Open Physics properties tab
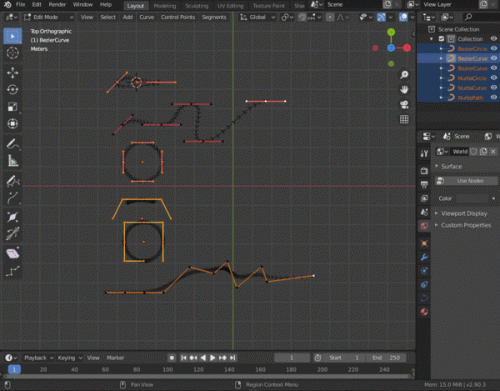Screen dimensions: 500x391 (424, 271)
